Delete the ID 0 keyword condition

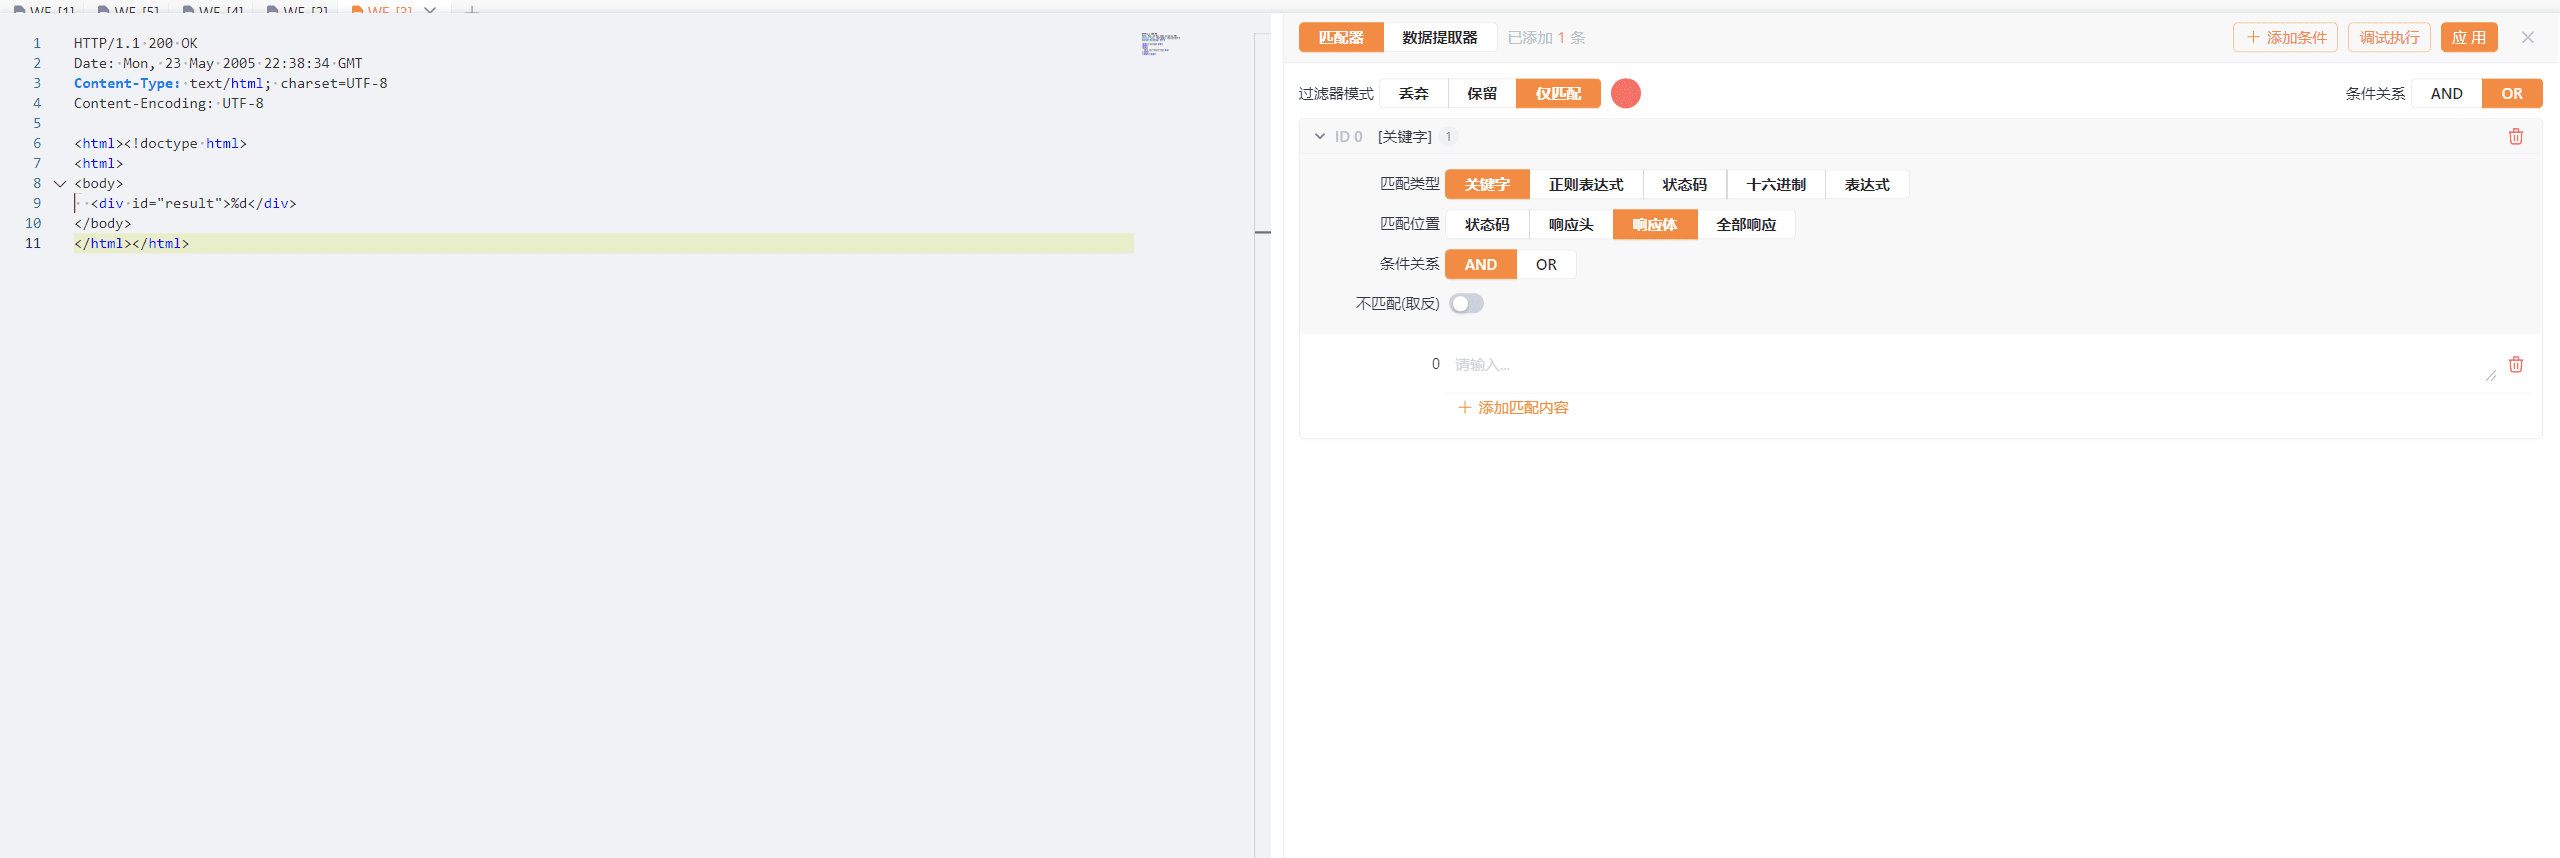2515,137
